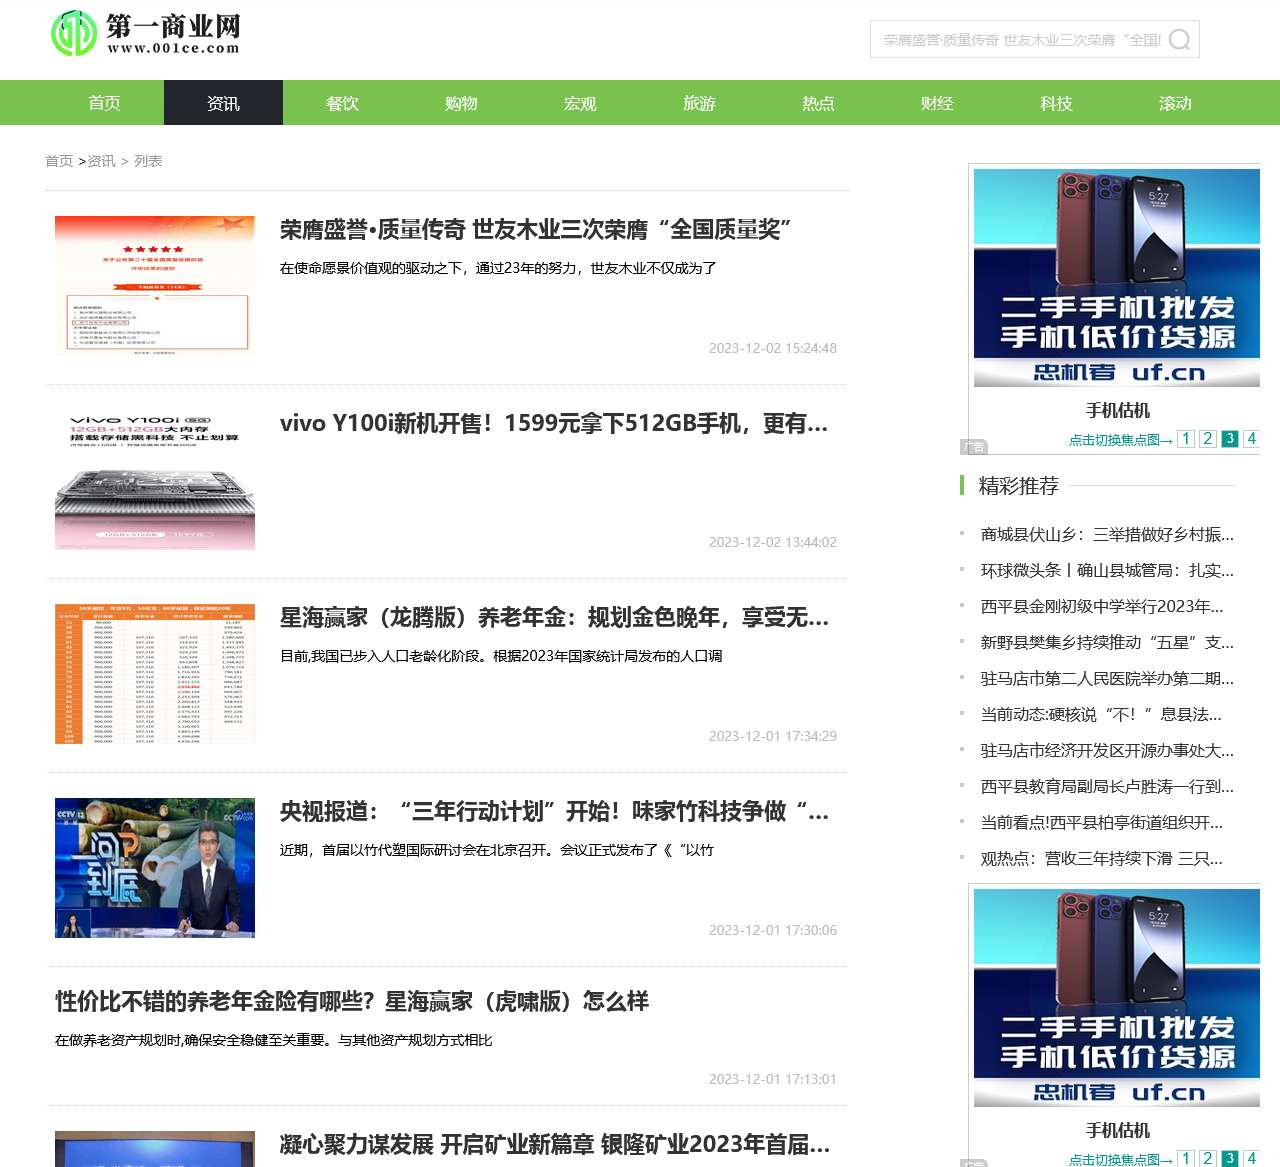Click the 星海赢家 龙腾版 table thumbnail

click(155, 674)
